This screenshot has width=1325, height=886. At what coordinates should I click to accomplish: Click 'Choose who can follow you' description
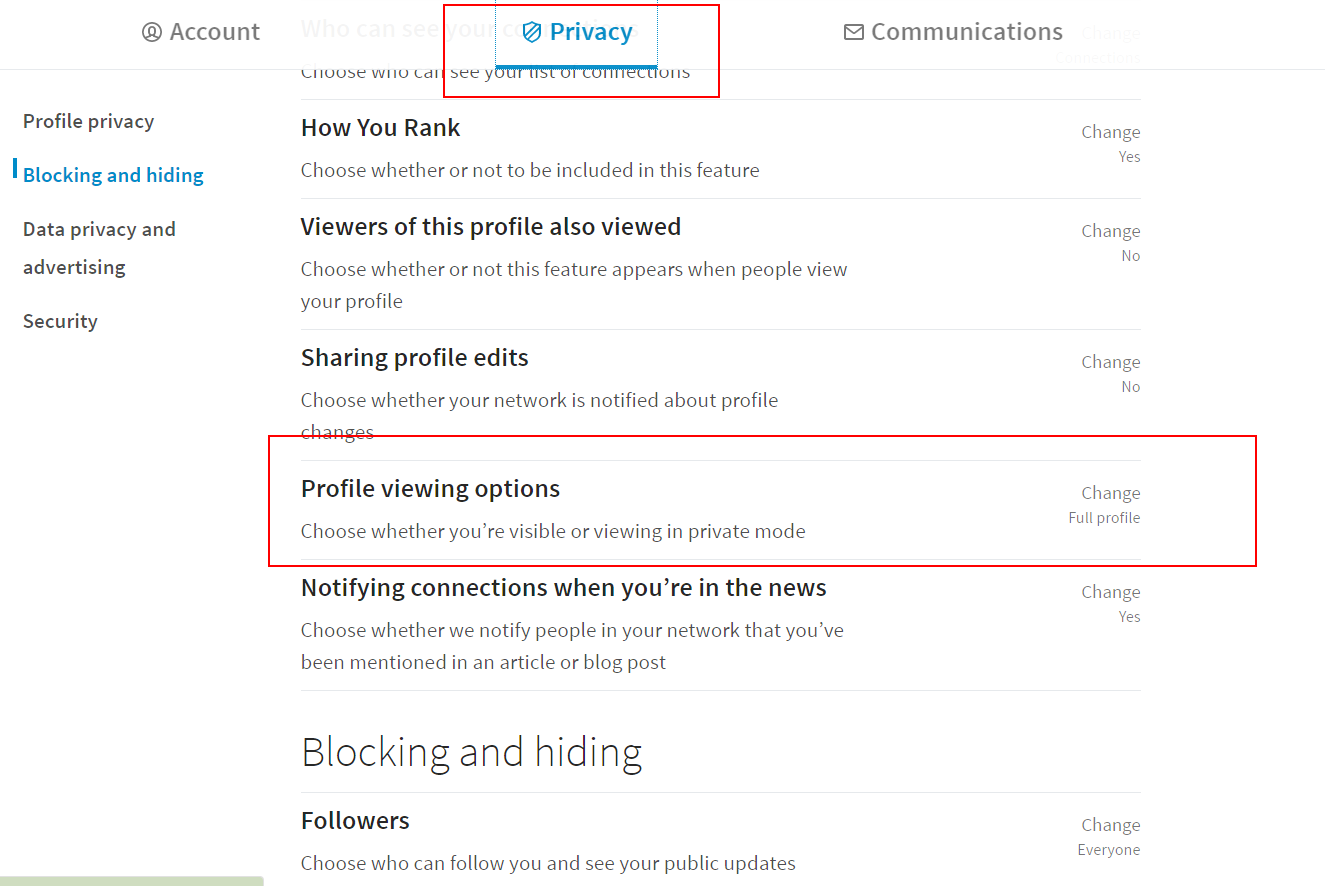click(548, 863)
